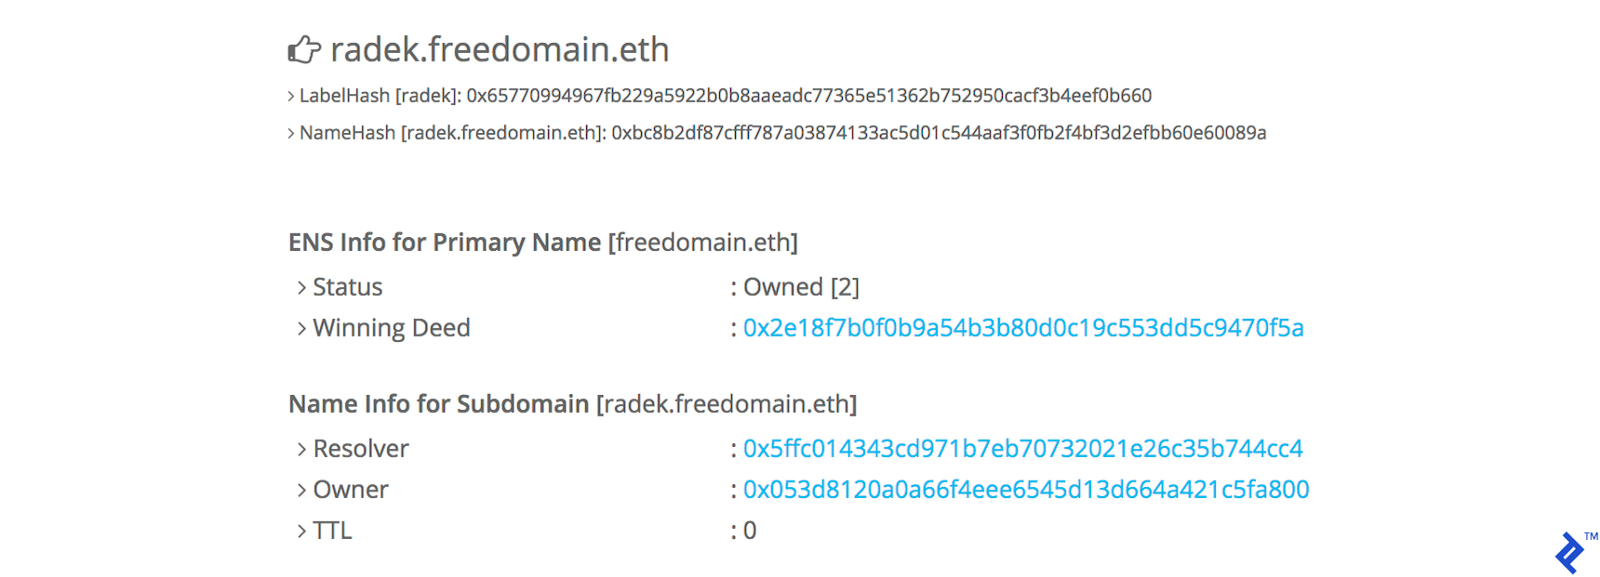The width and height of the screenshot is (1600, 577).
Task: Follow the Owner address link
Action: coord(1025,490)
